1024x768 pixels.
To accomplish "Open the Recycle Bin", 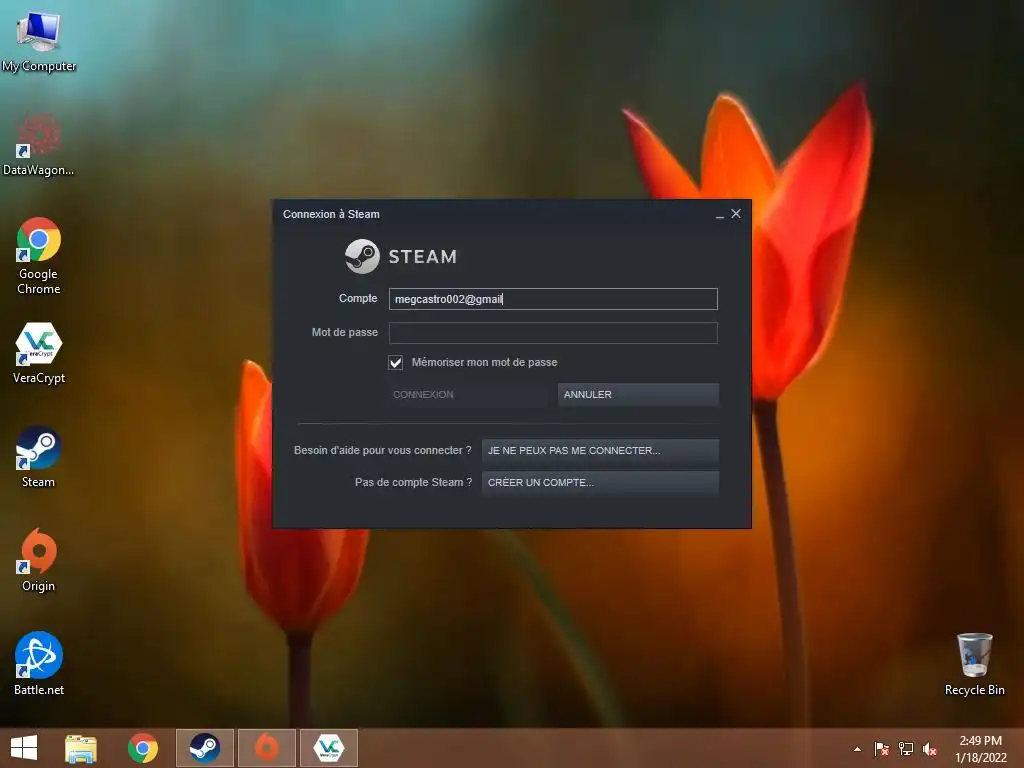I will 974,664.
